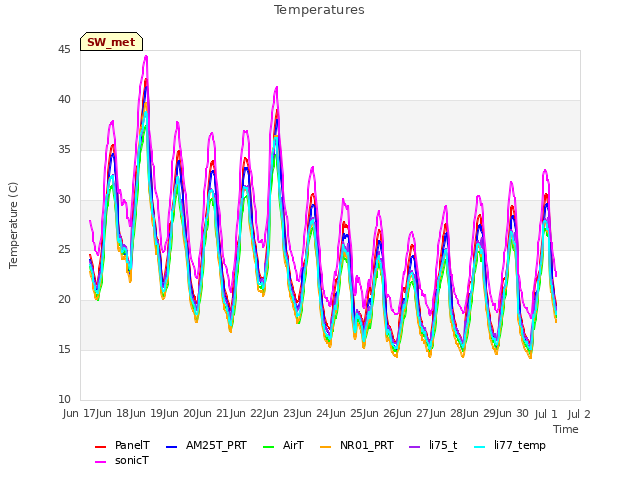Click the Time x-axis label

coord(566,429)
